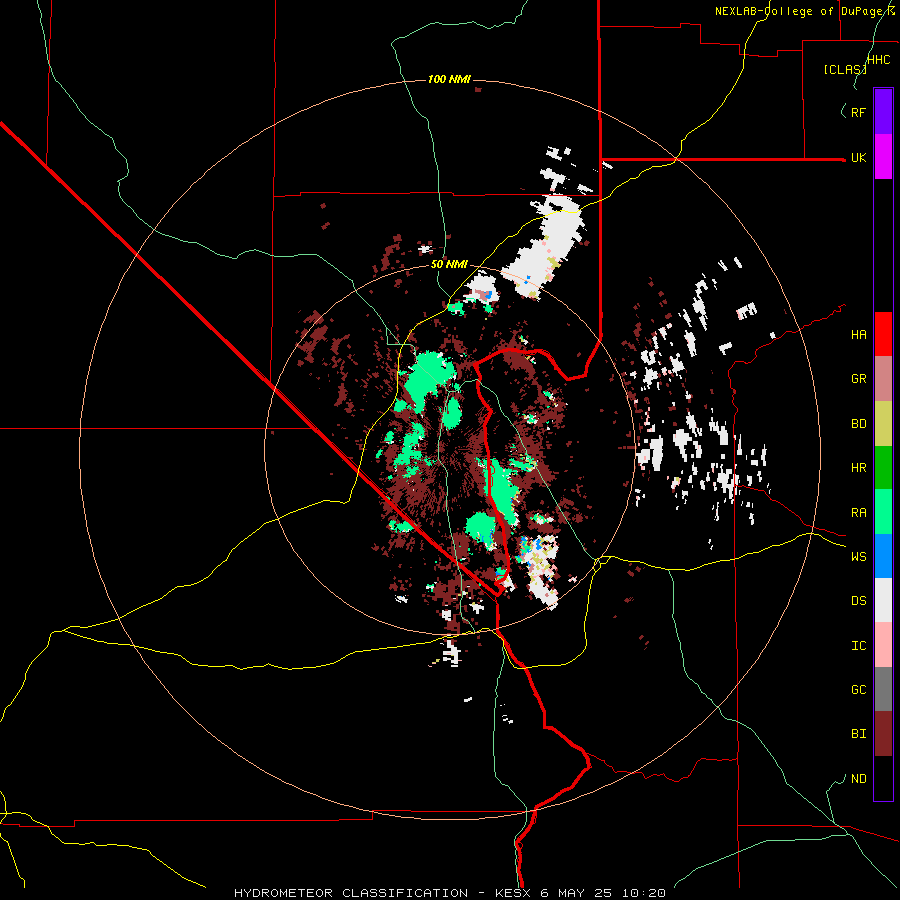Select the DS dry snow white swatch
The width and height of the screenshot is (900, 900).
[883, 600]
